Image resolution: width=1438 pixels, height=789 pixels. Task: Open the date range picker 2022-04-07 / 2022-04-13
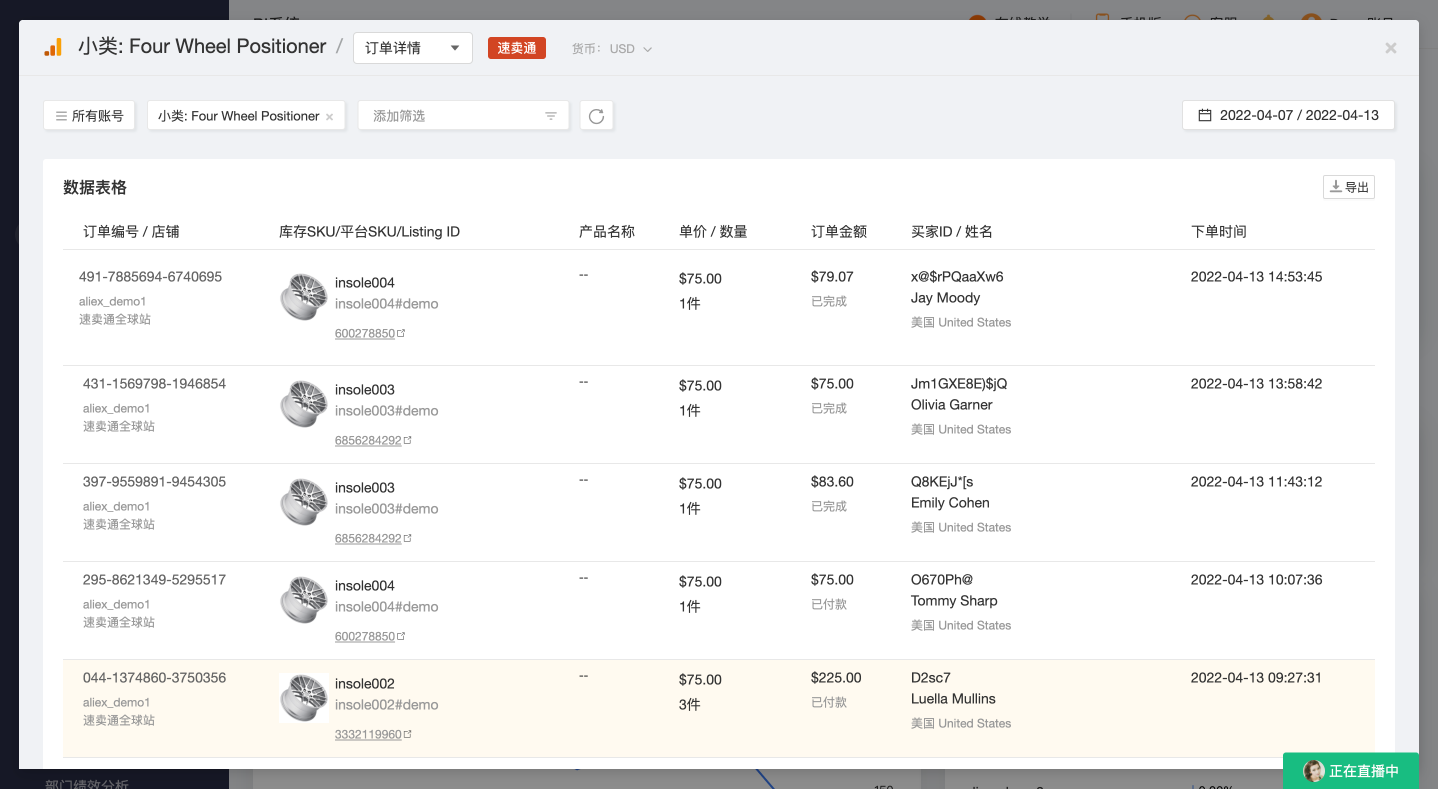click(1288, 115)
